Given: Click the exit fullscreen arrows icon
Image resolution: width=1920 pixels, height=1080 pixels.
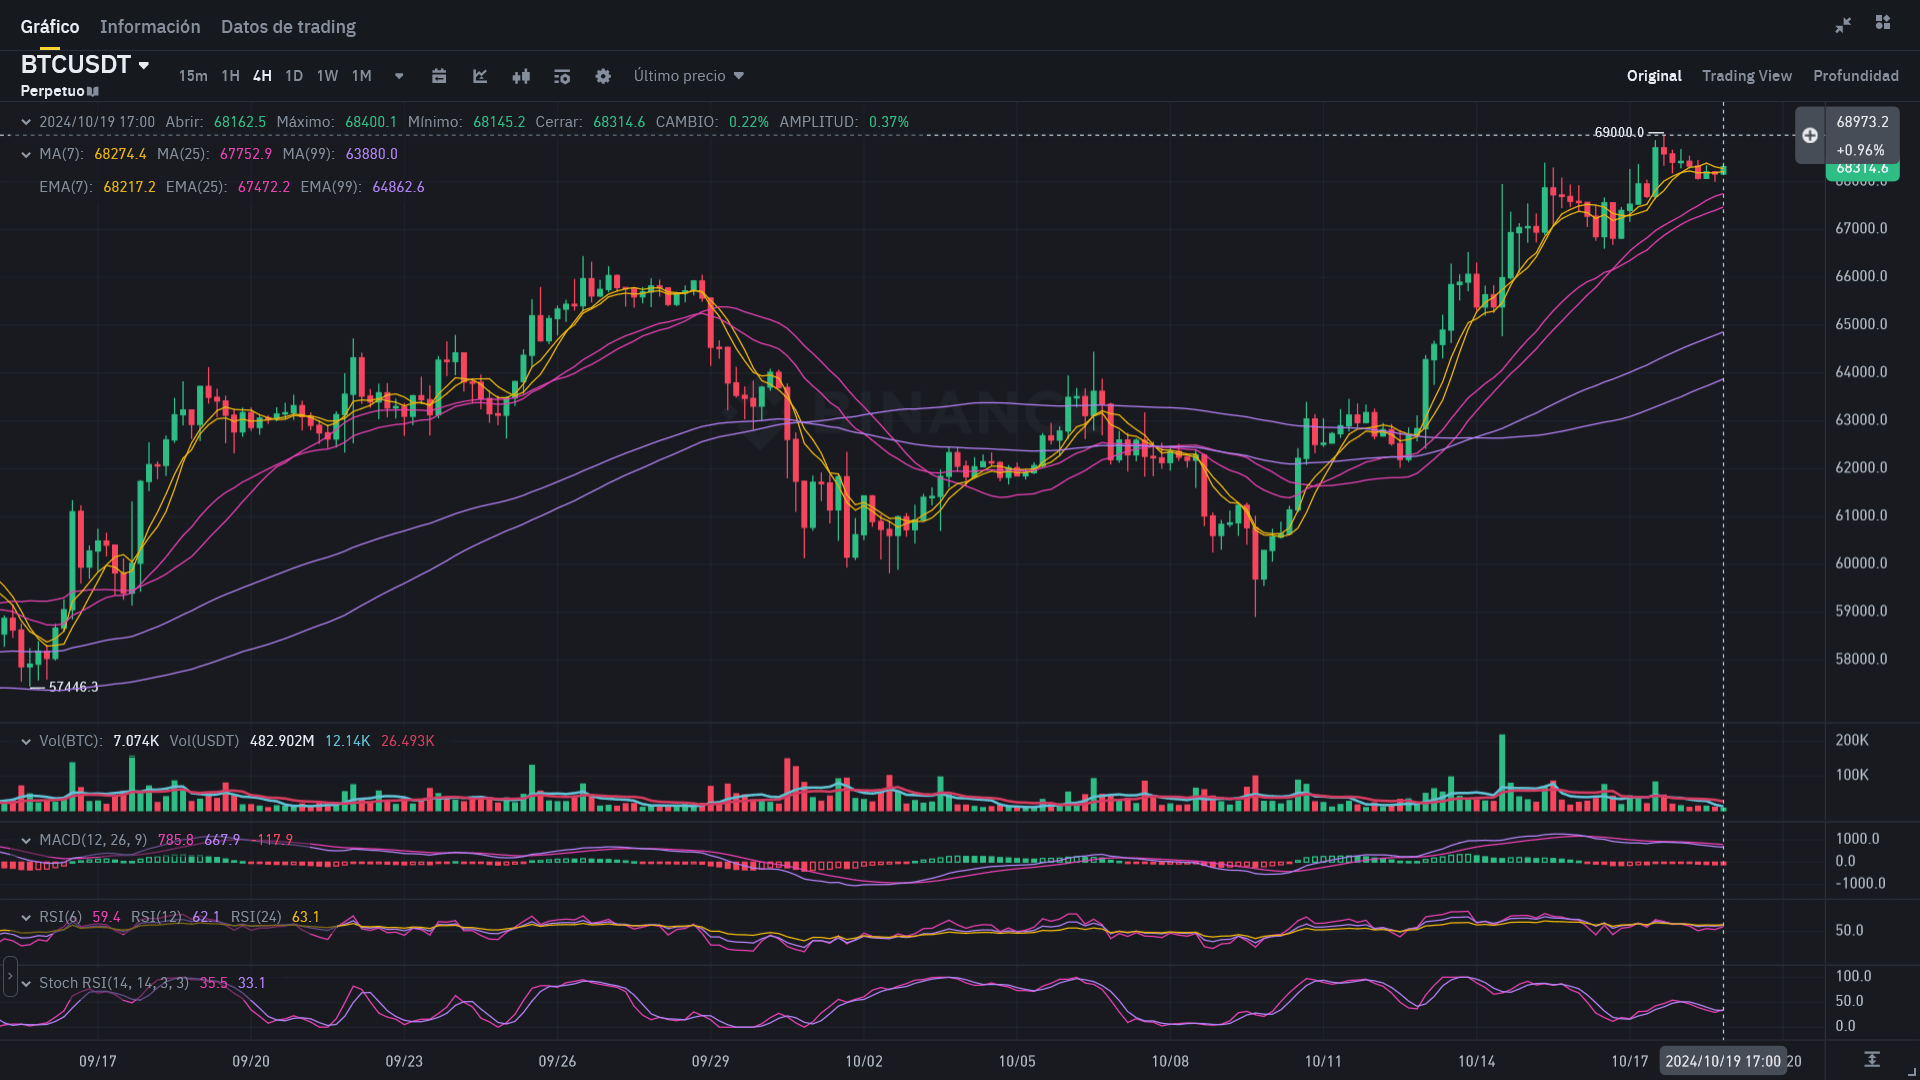Looking at the screenshot, I should click(x=1843, y=25).
